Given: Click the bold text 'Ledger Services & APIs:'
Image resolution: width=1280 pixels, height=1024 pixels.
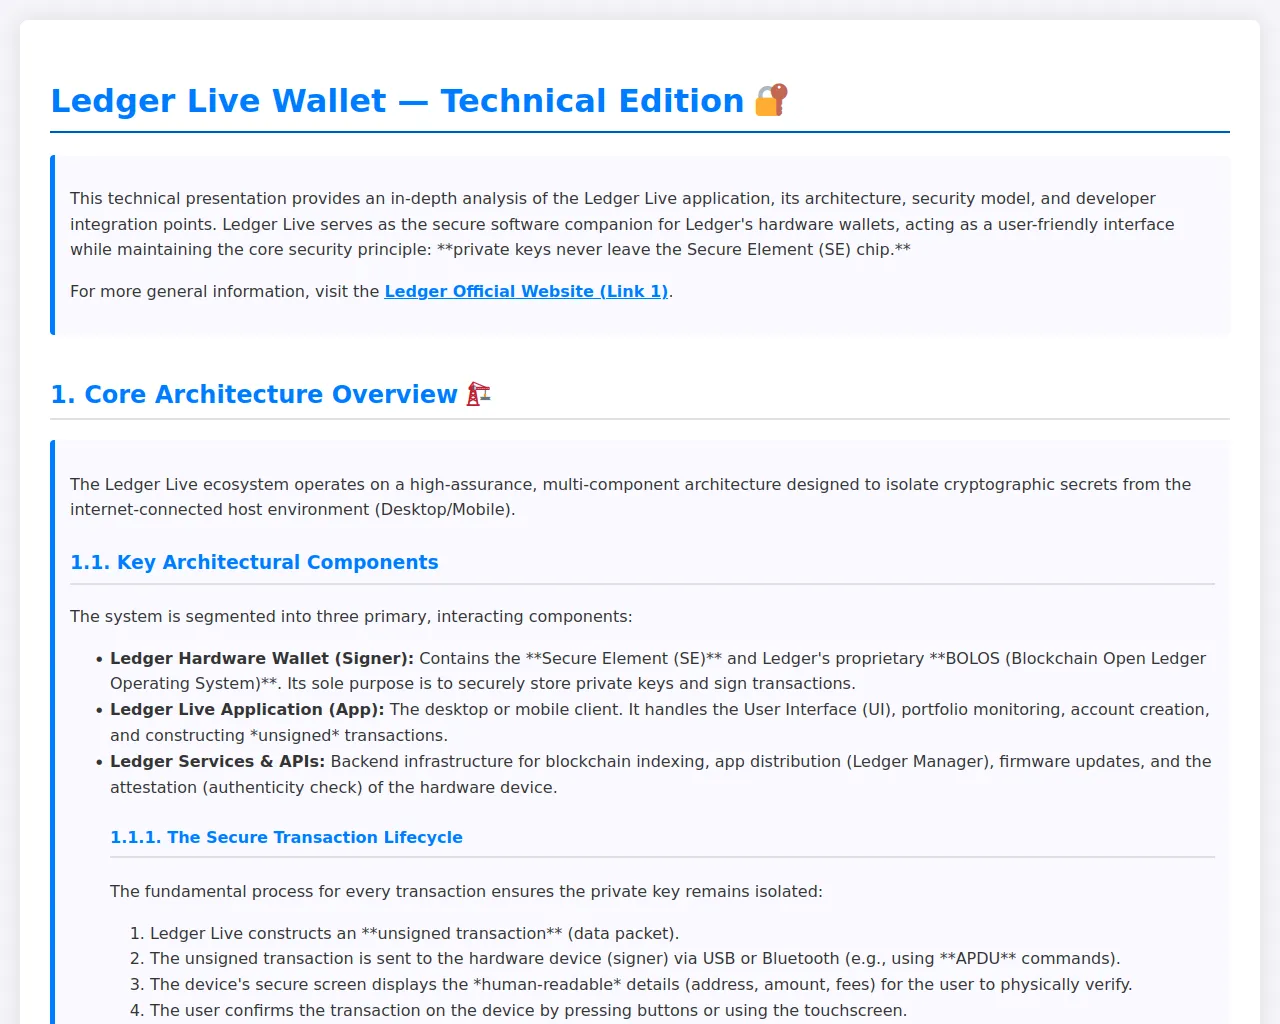Looking at the screenshot, I should 218,761.
